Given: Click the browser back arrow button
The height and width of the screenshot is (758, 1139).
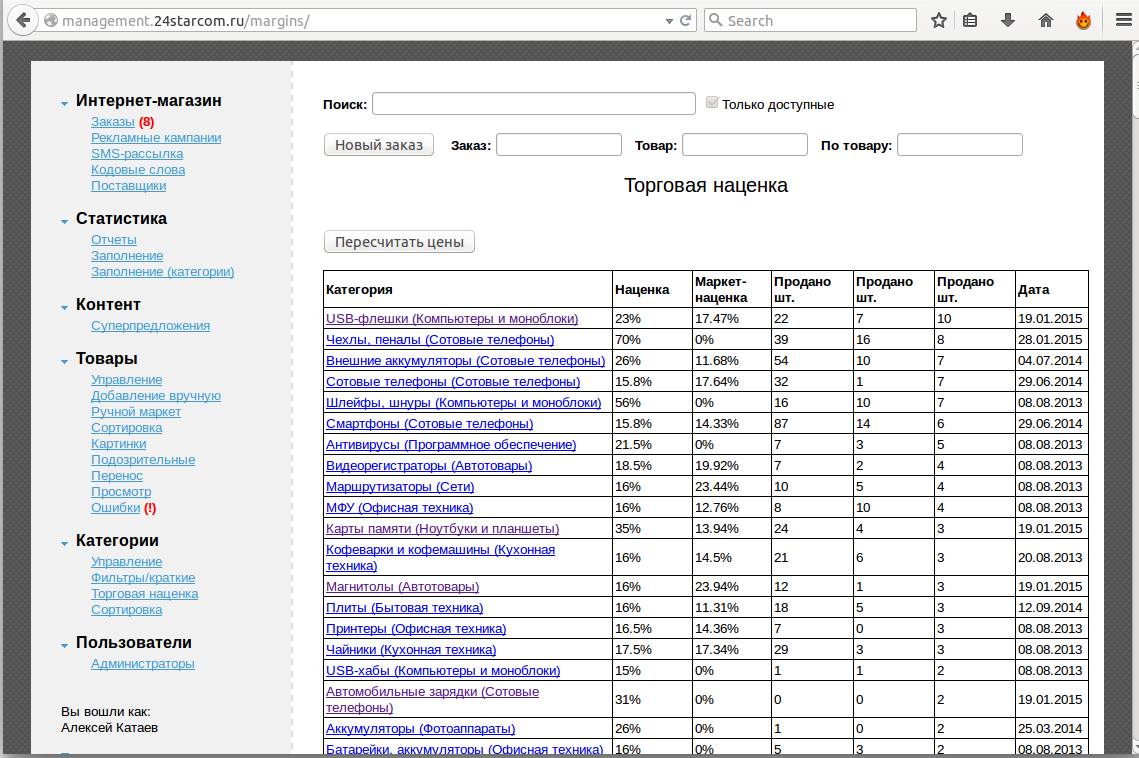Looking at the screenshot, I should coord(22,20).
